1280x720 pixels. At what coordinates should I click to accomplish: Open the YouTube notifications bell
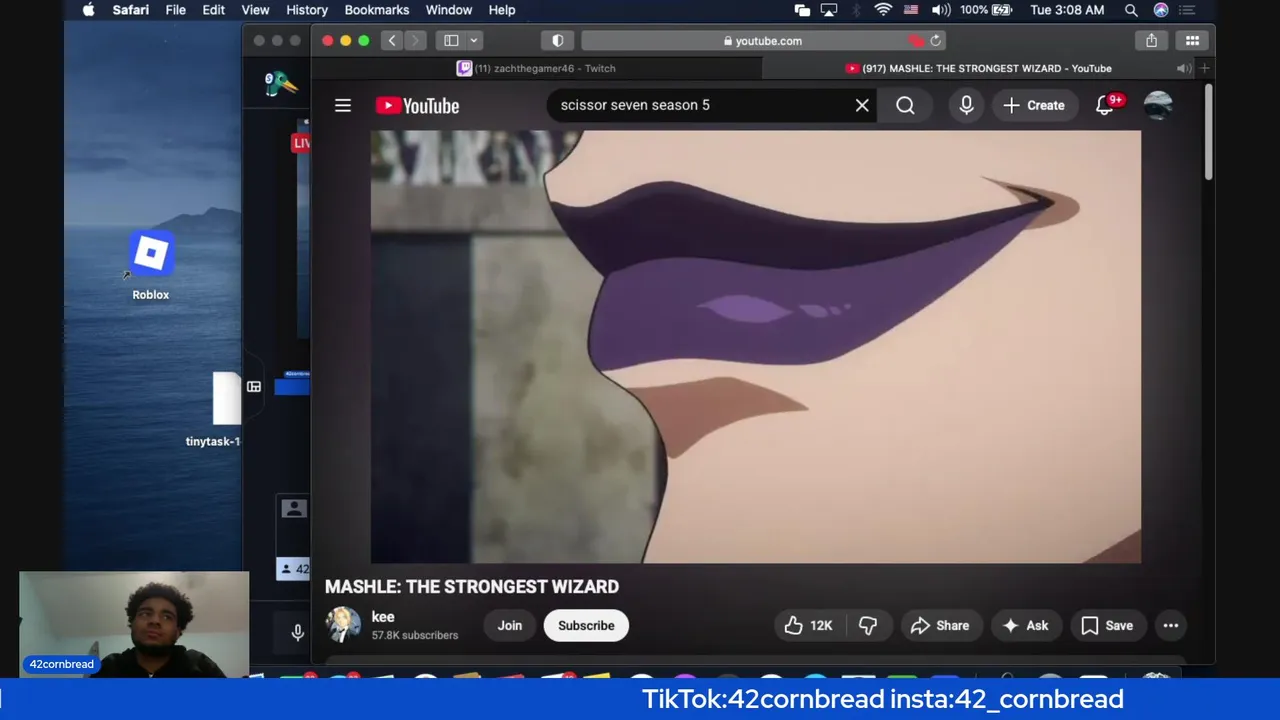click(x=1105, y=105)
